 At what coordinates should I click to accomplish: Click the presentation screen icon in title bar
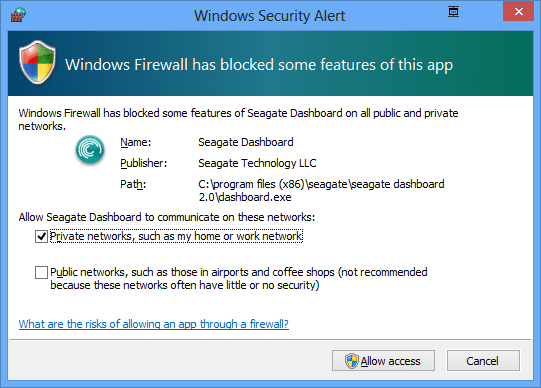coord(453,11)
